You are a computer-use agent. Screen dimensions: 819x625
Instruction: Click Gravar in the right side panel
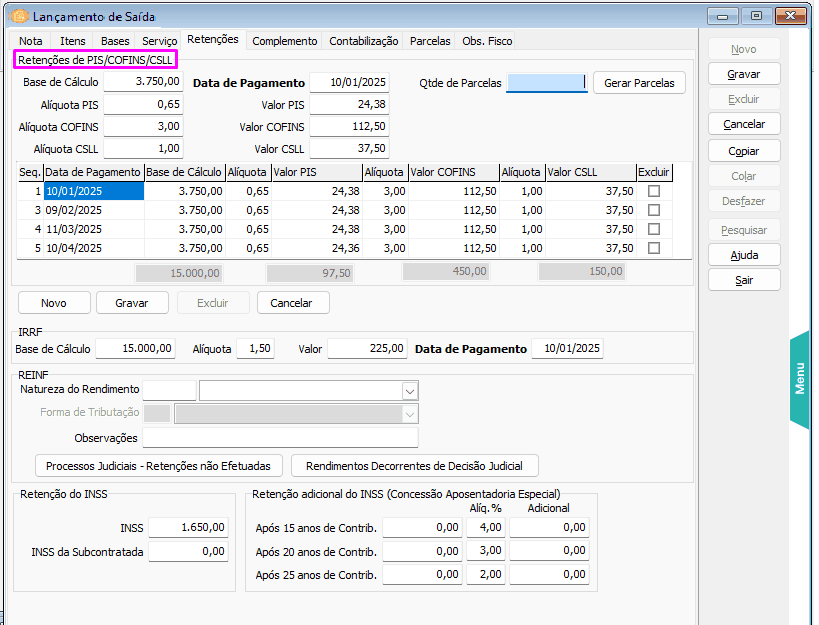tap(744, 74)
